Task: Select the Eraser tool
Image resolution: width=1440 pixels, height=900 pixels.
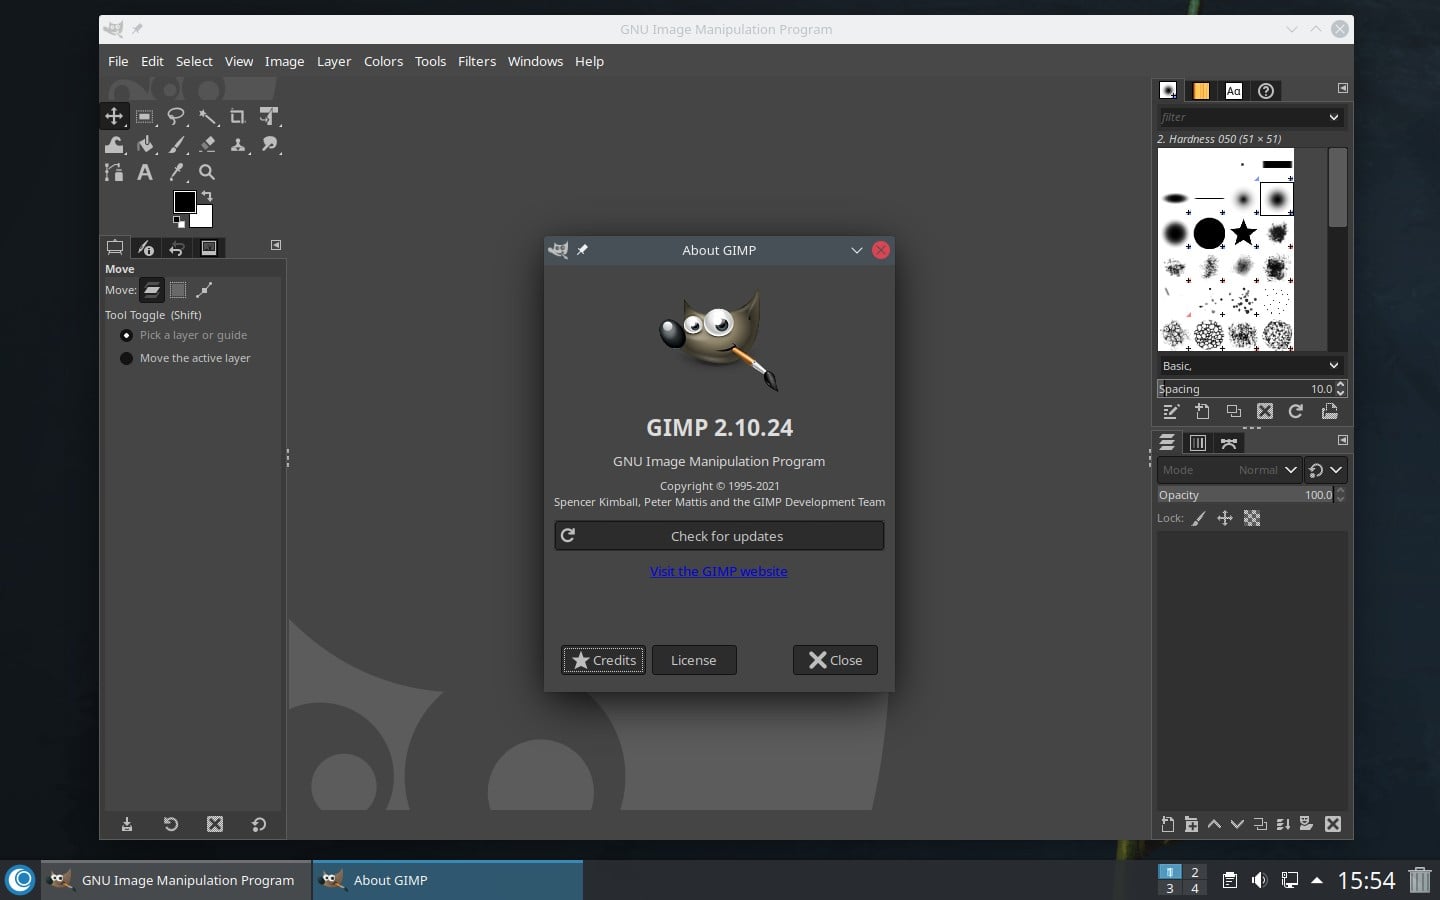Action: coord(207,145)
